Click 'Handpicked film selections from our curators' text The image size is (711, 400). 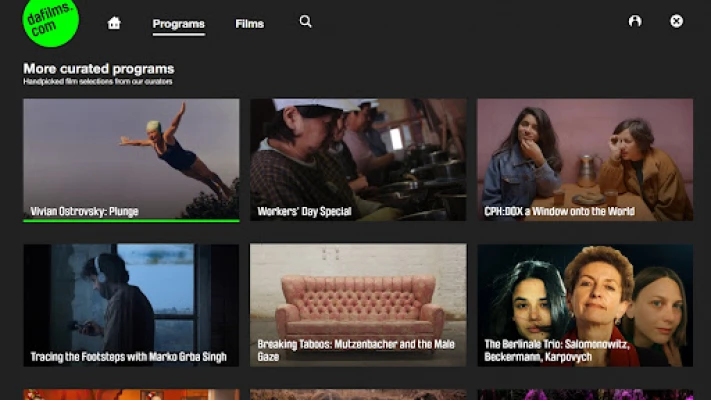click(98, 82)
